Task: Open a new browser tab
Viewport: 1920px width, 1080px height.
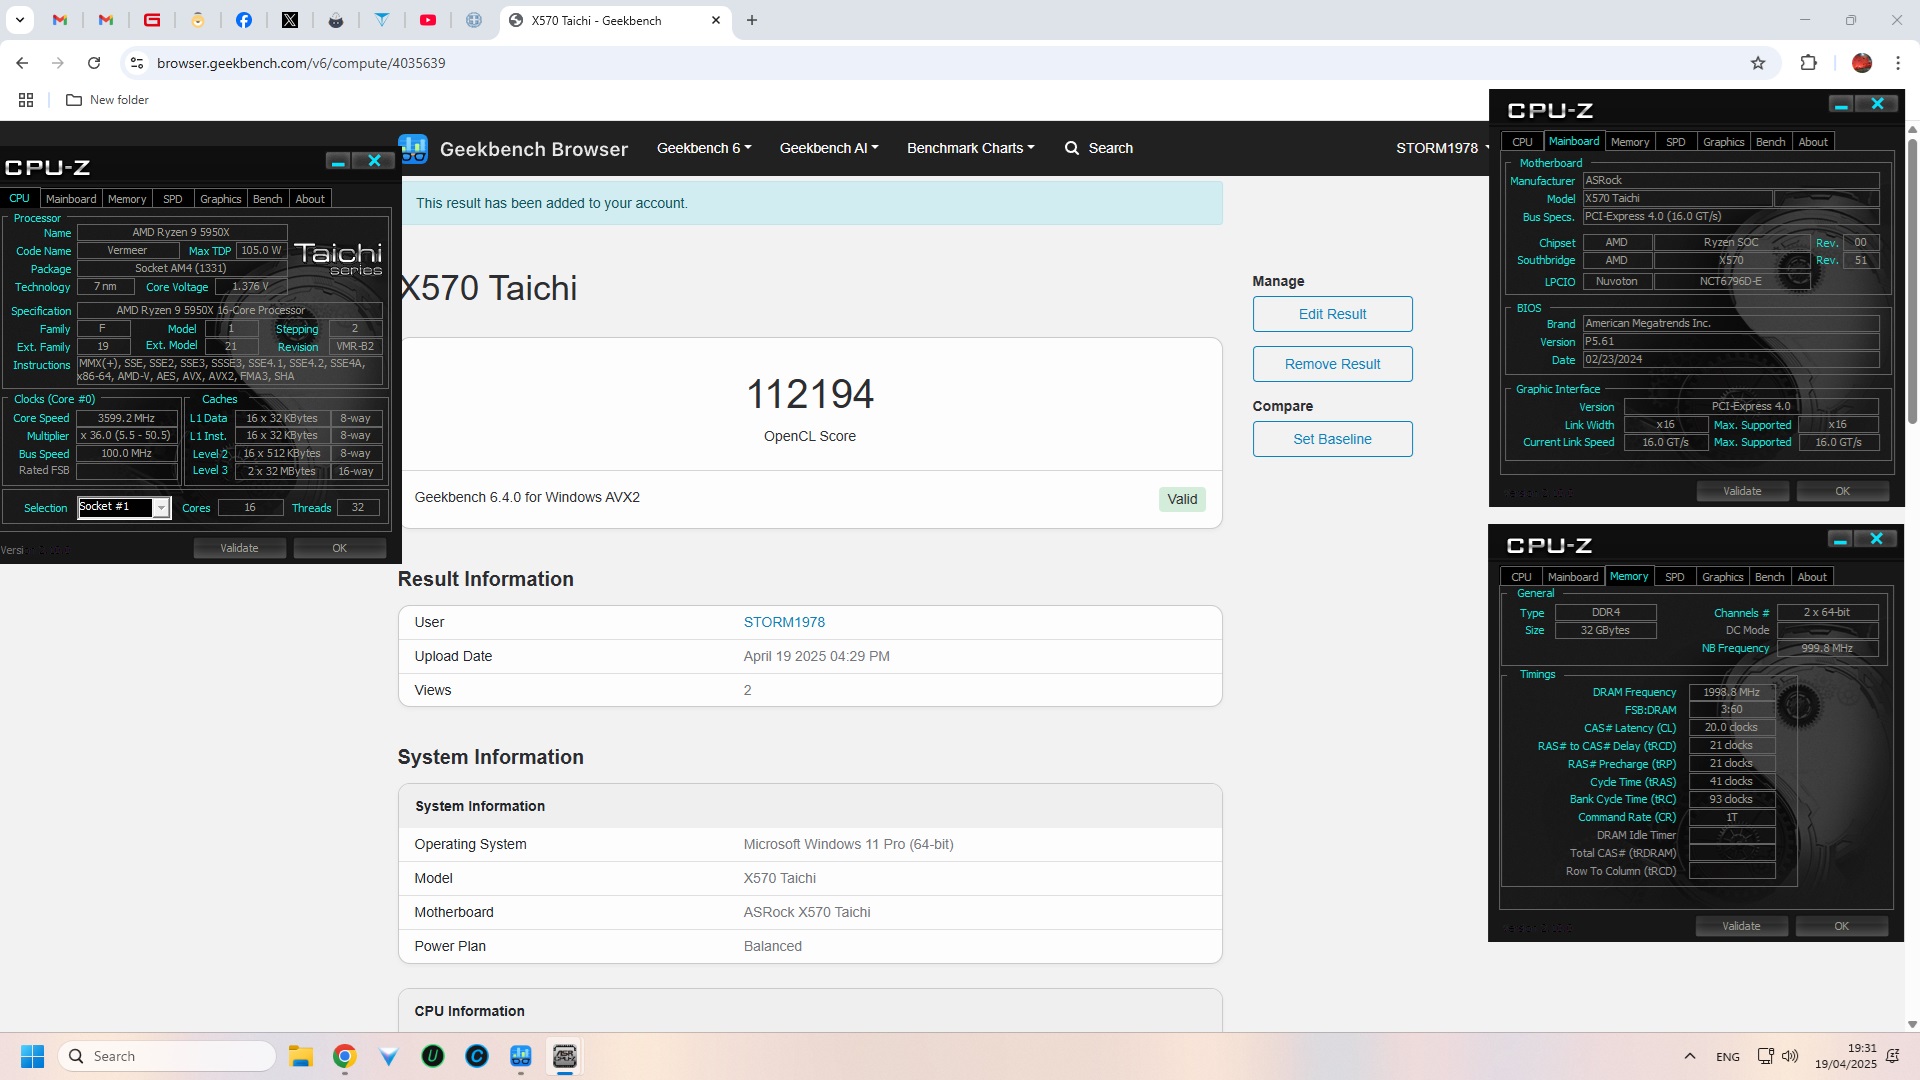Action: click(x=752, y=20)
